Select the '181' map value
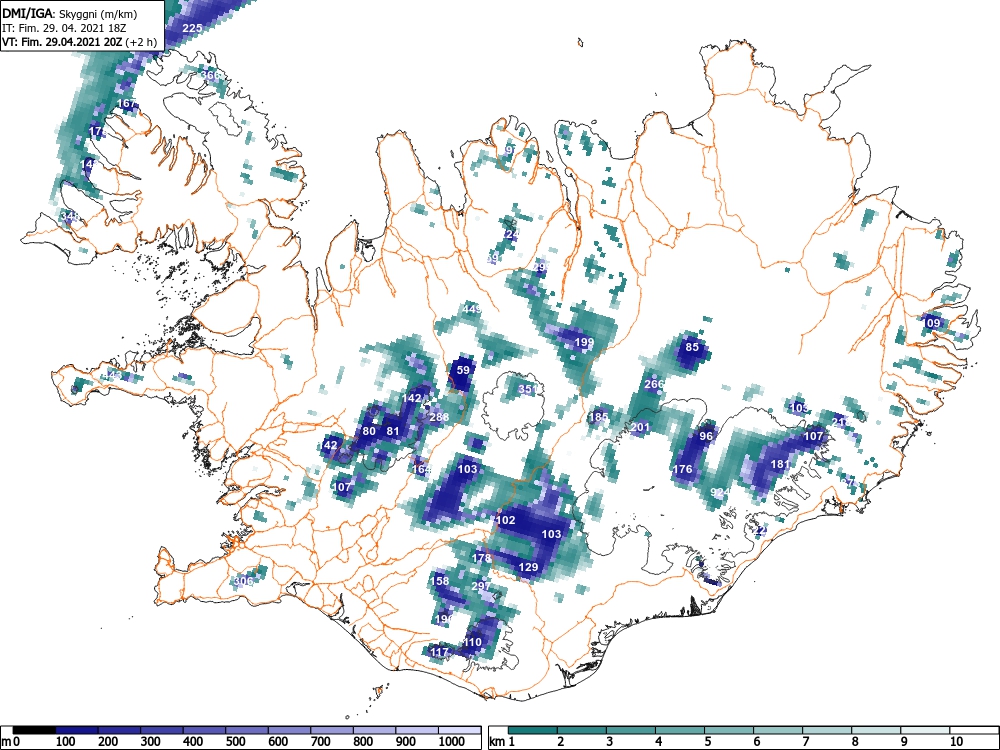Screen dimensions: 1000x750 pyautogui.click(x=781, y=464)
